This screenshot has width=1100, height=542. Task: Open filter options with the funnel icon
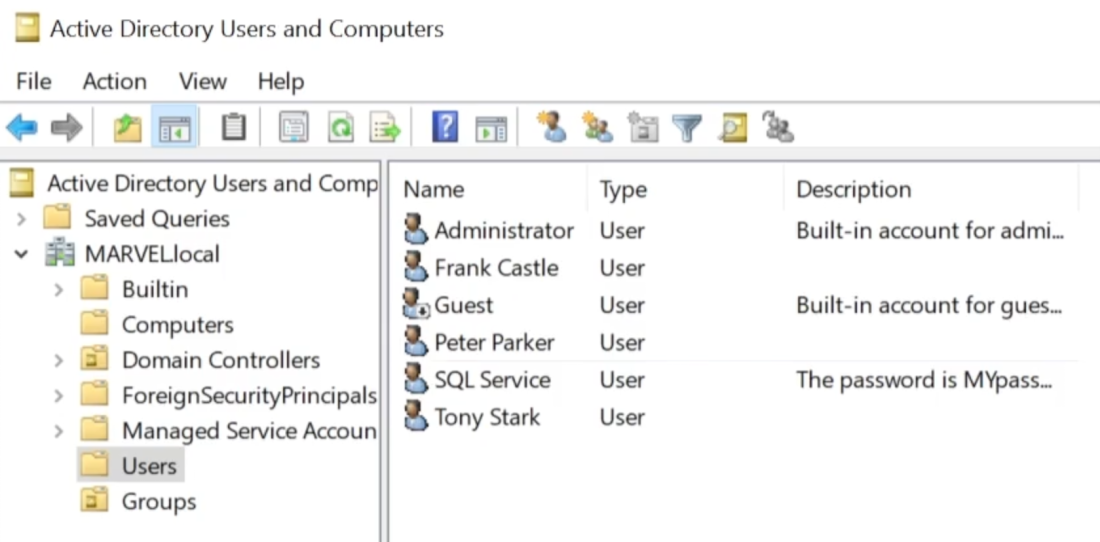(687, 128)
